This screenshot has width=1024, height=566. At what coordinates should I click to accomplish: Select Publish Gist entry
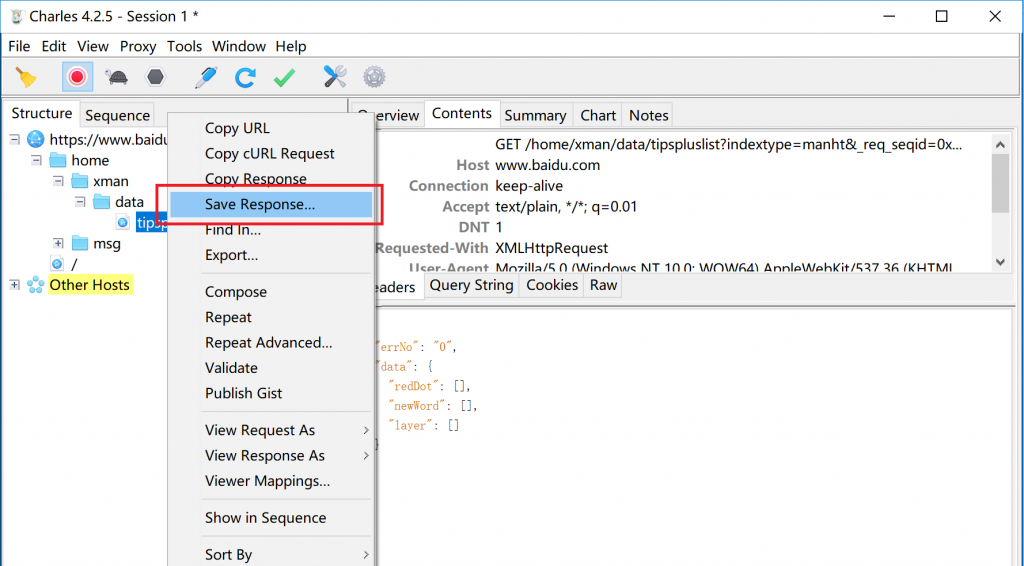[x=270, y=394]
